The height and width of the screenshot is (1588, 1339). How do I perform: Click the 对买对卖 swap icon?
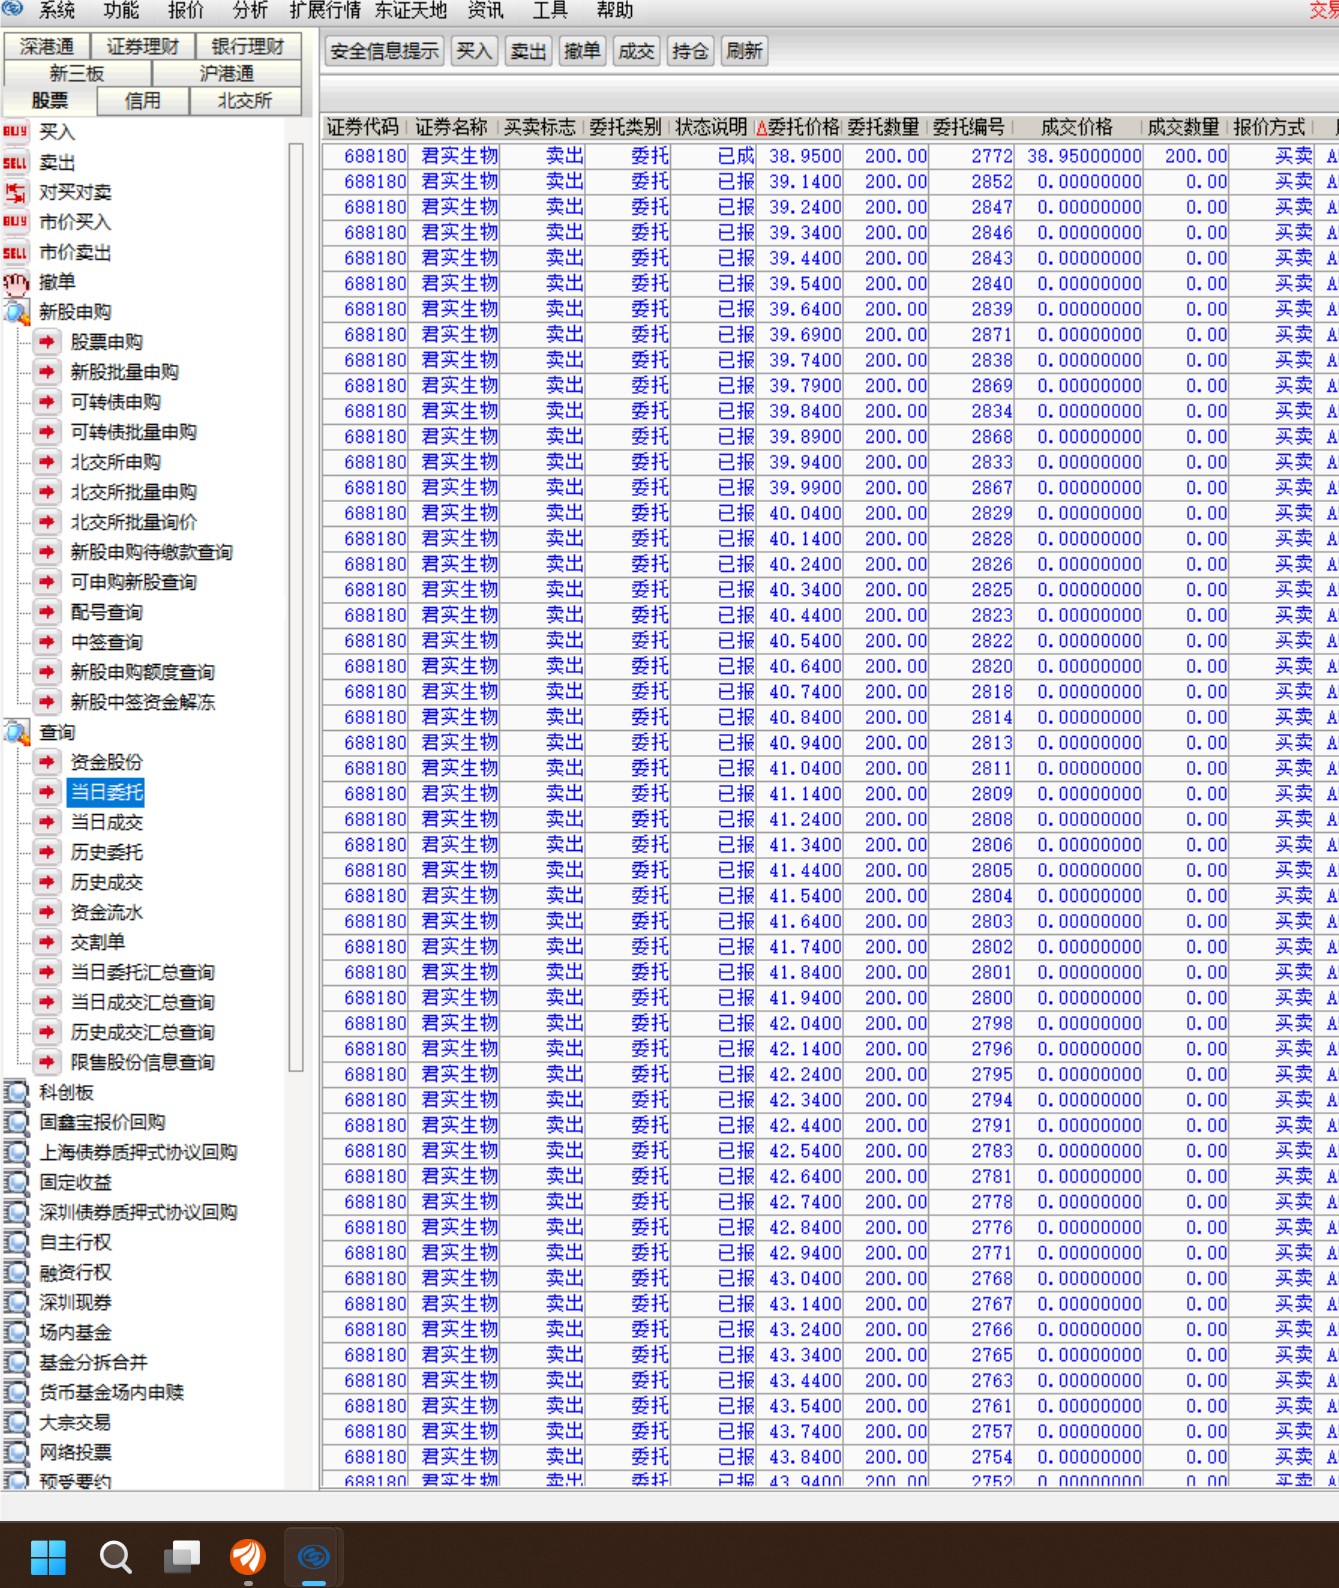pyautogui.click(x=15, y=192)
